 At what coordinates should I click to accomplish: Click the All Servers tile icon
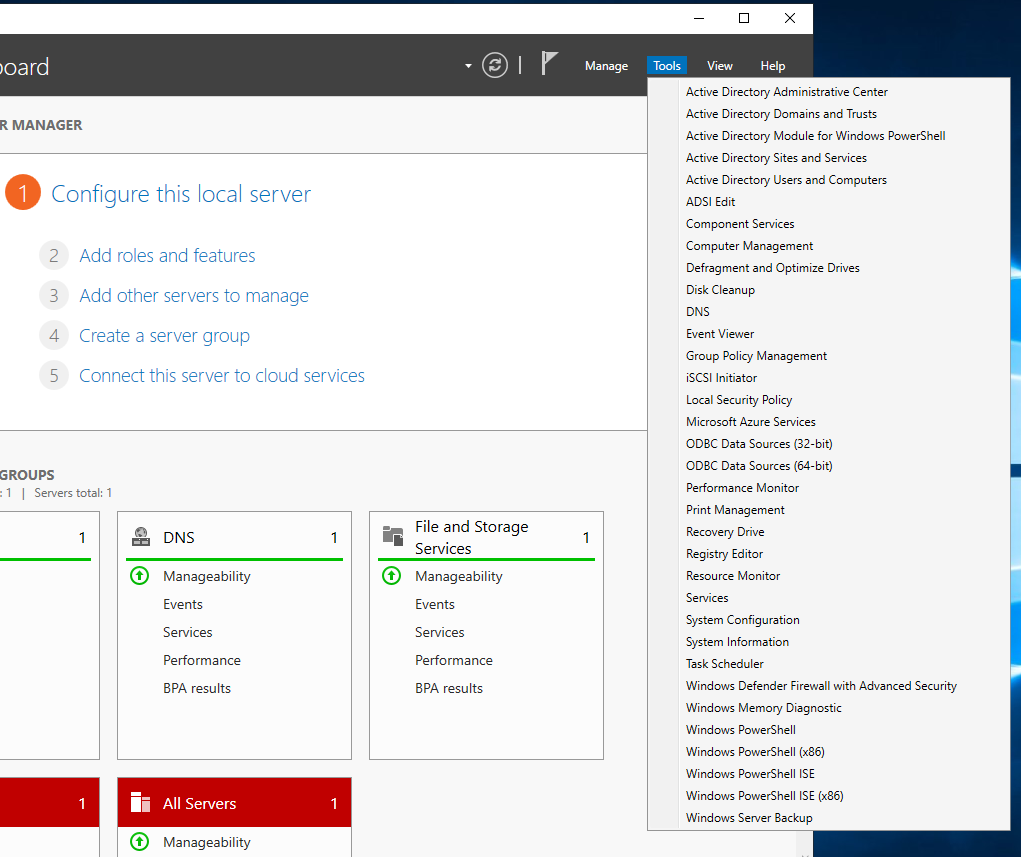point(141,803)
